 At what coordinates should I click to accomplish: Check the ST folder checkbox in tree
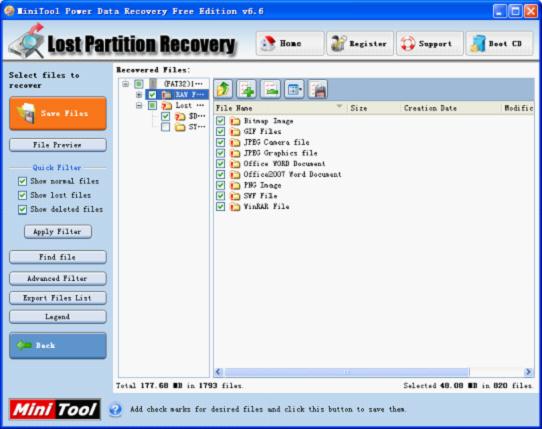click(x=166, y=127)
